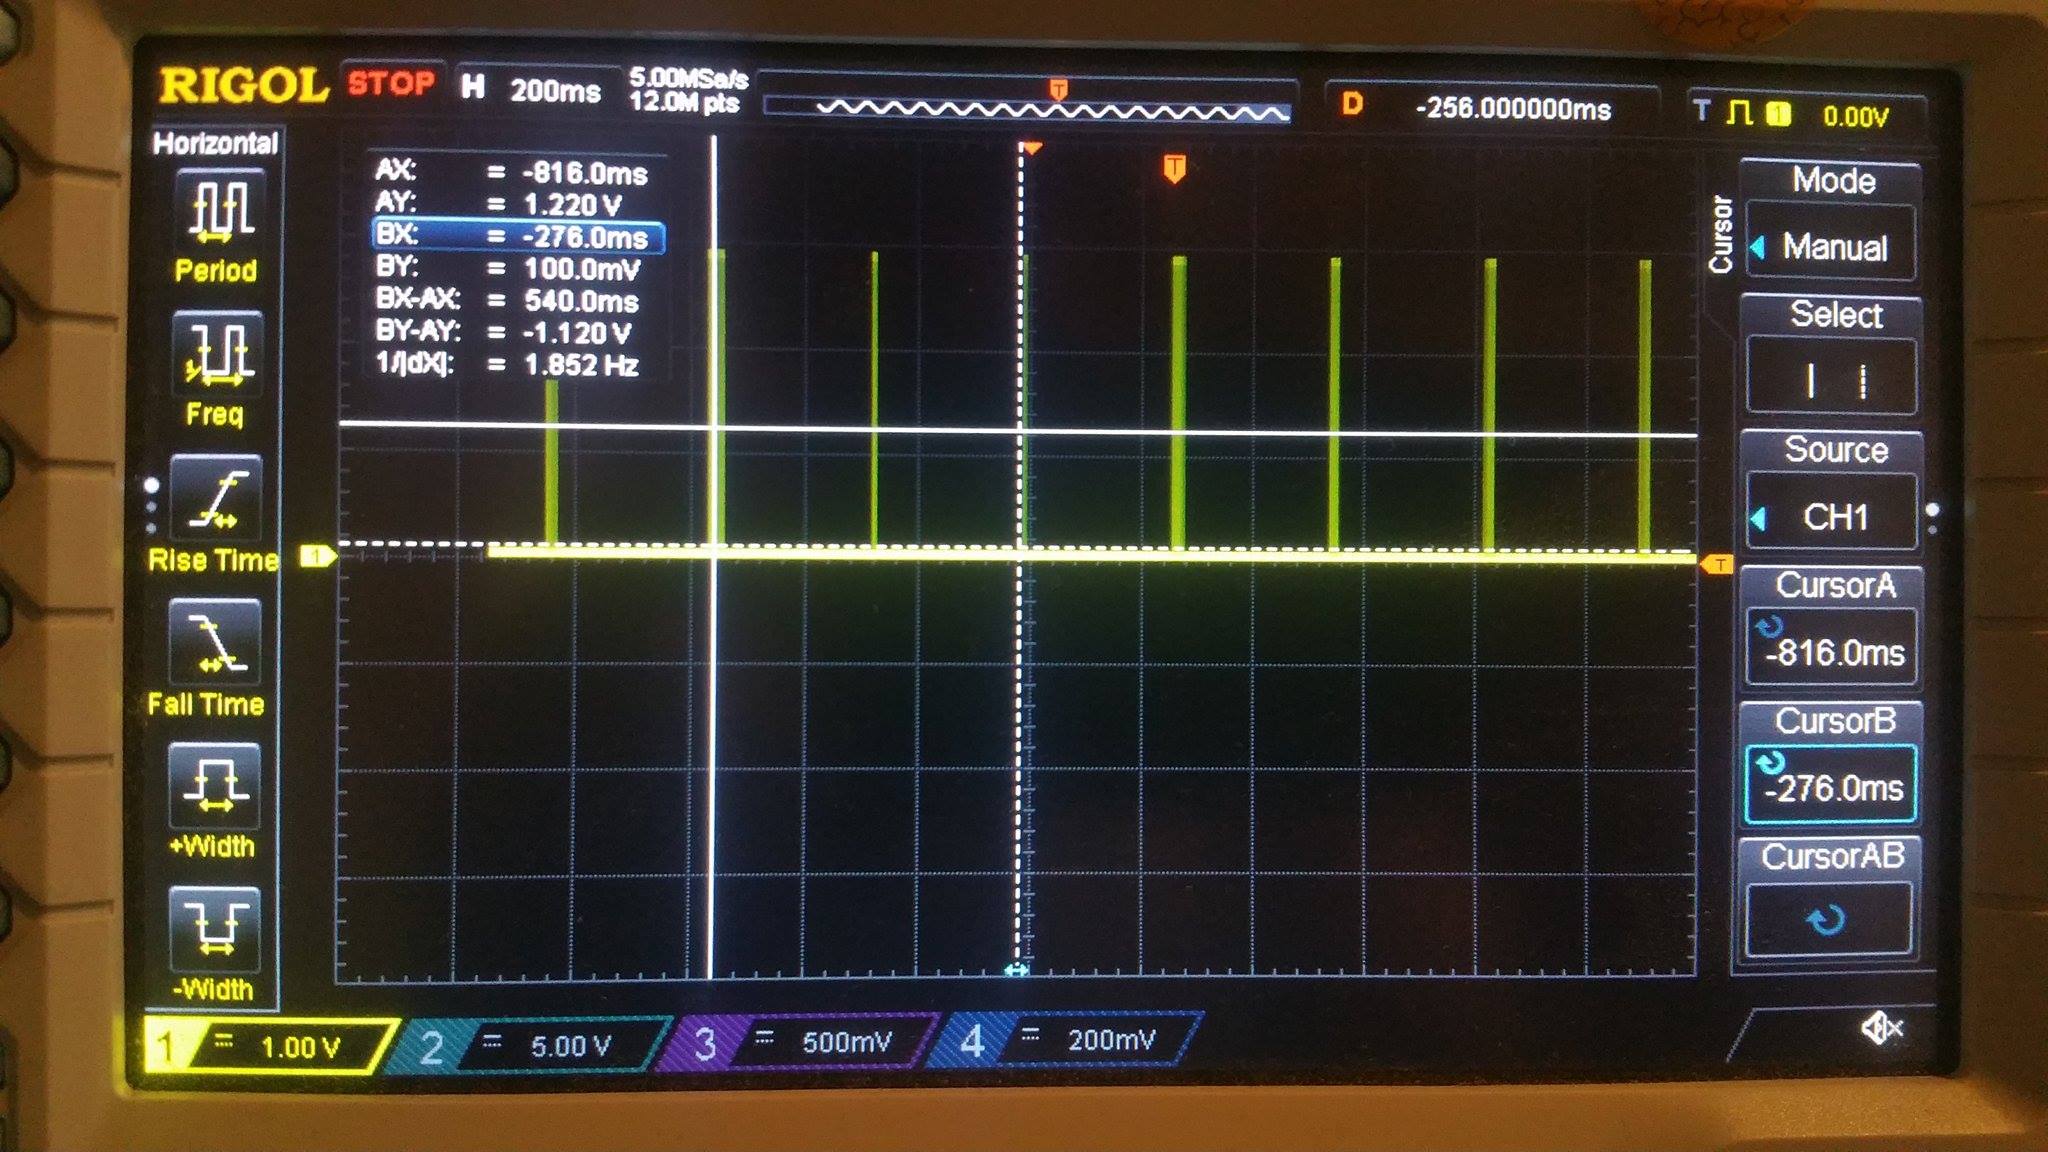The image size is (2048, 1152).
Task: Click the sound mute speaker icon
Action: [x=1880, y=1027]
